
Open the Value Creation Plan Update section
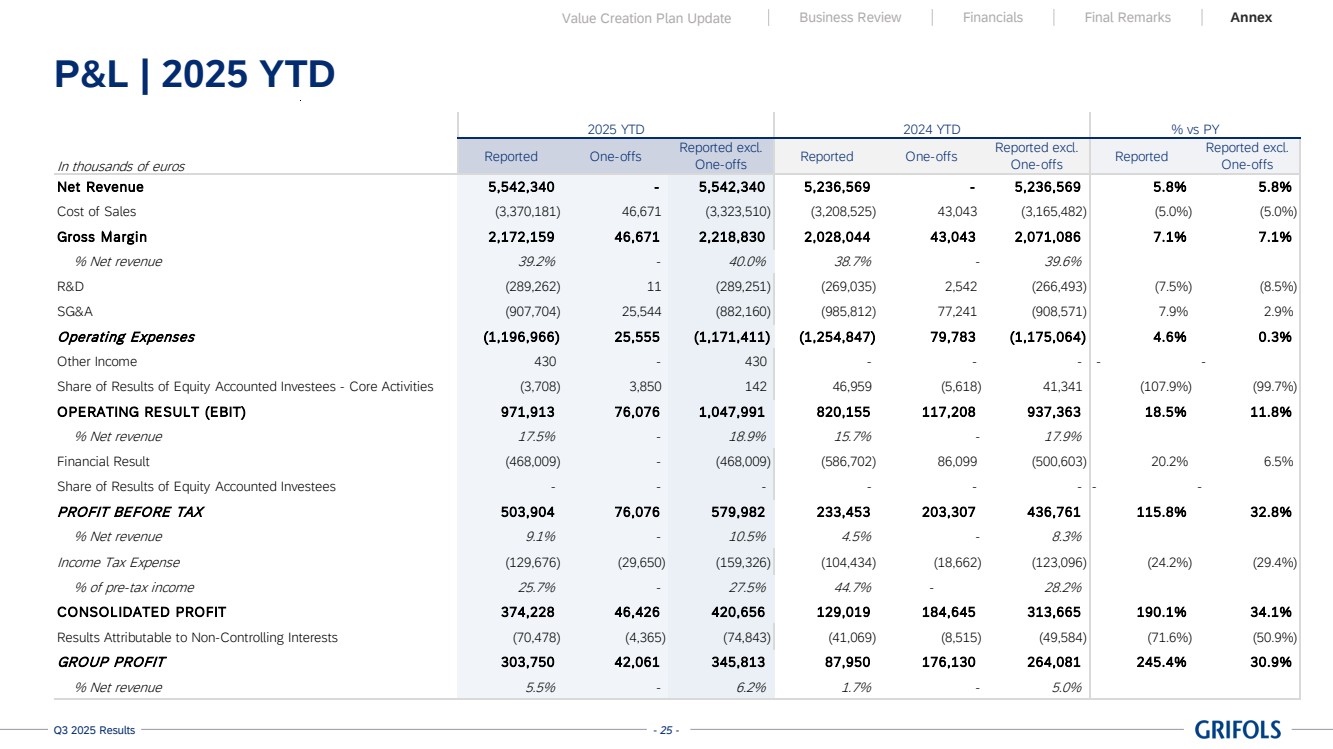tap(646, 18)
